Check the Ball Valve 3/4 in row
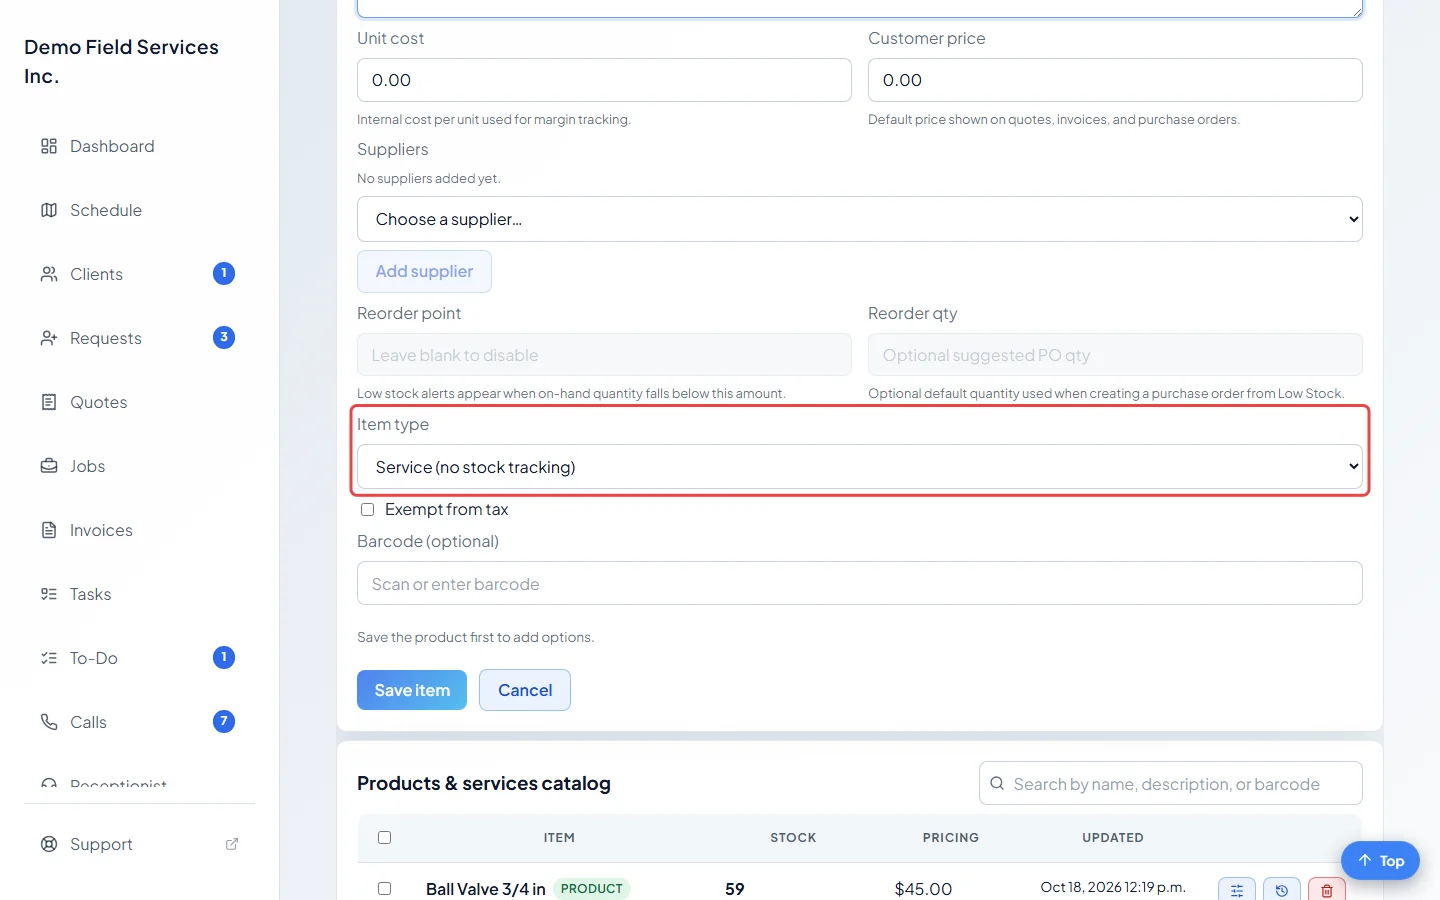The image size is (1440, 900). (385, 889)
